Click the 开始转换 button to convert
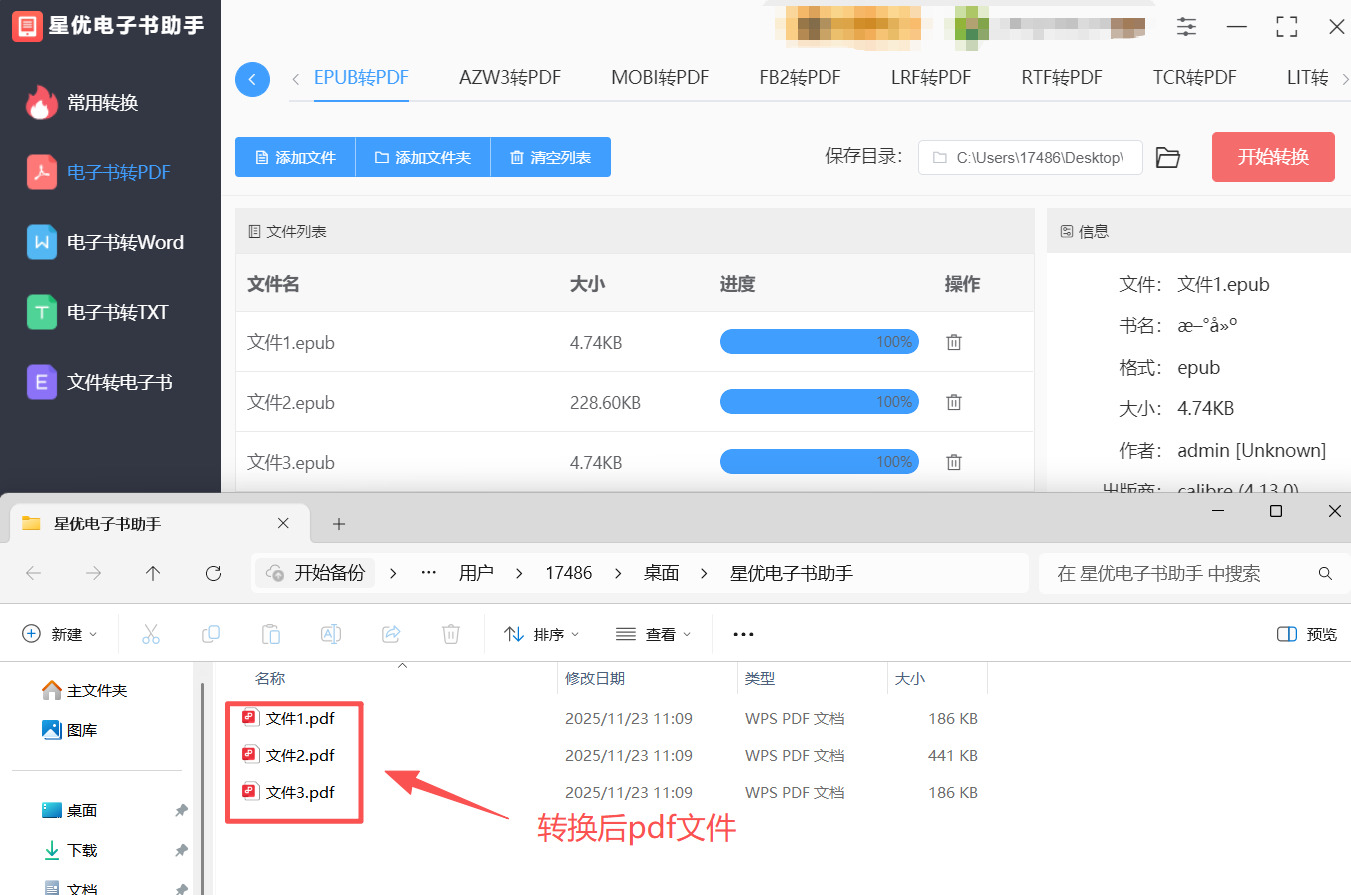1351x895 pixels. (x=1273, y=156)
